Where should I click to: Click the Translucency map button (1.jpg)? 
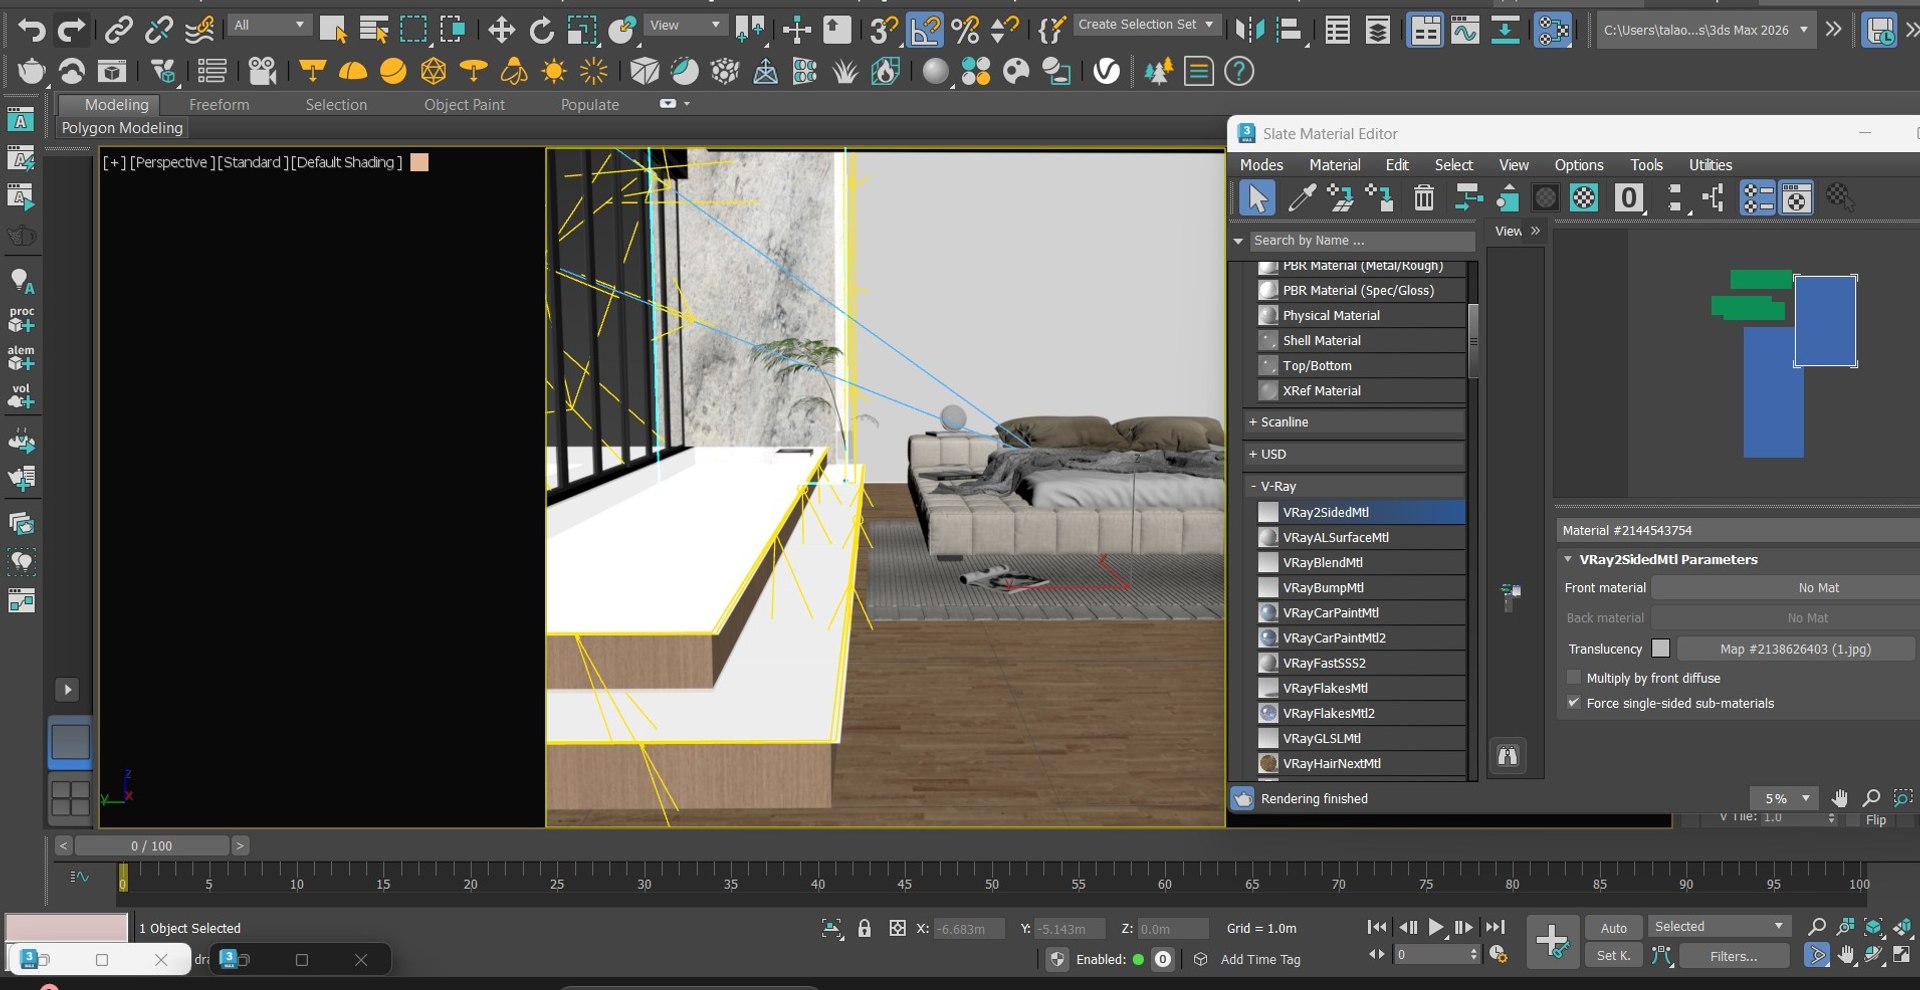[x=1795, y=649]
